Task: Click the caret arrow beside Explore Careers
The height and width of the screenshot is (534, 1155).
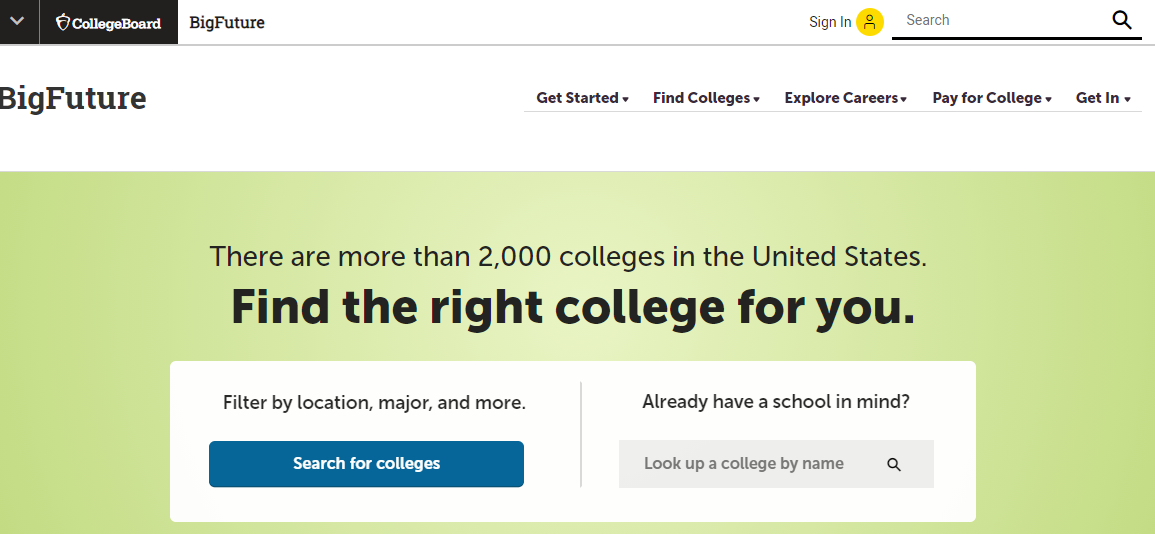Action: 904,99
